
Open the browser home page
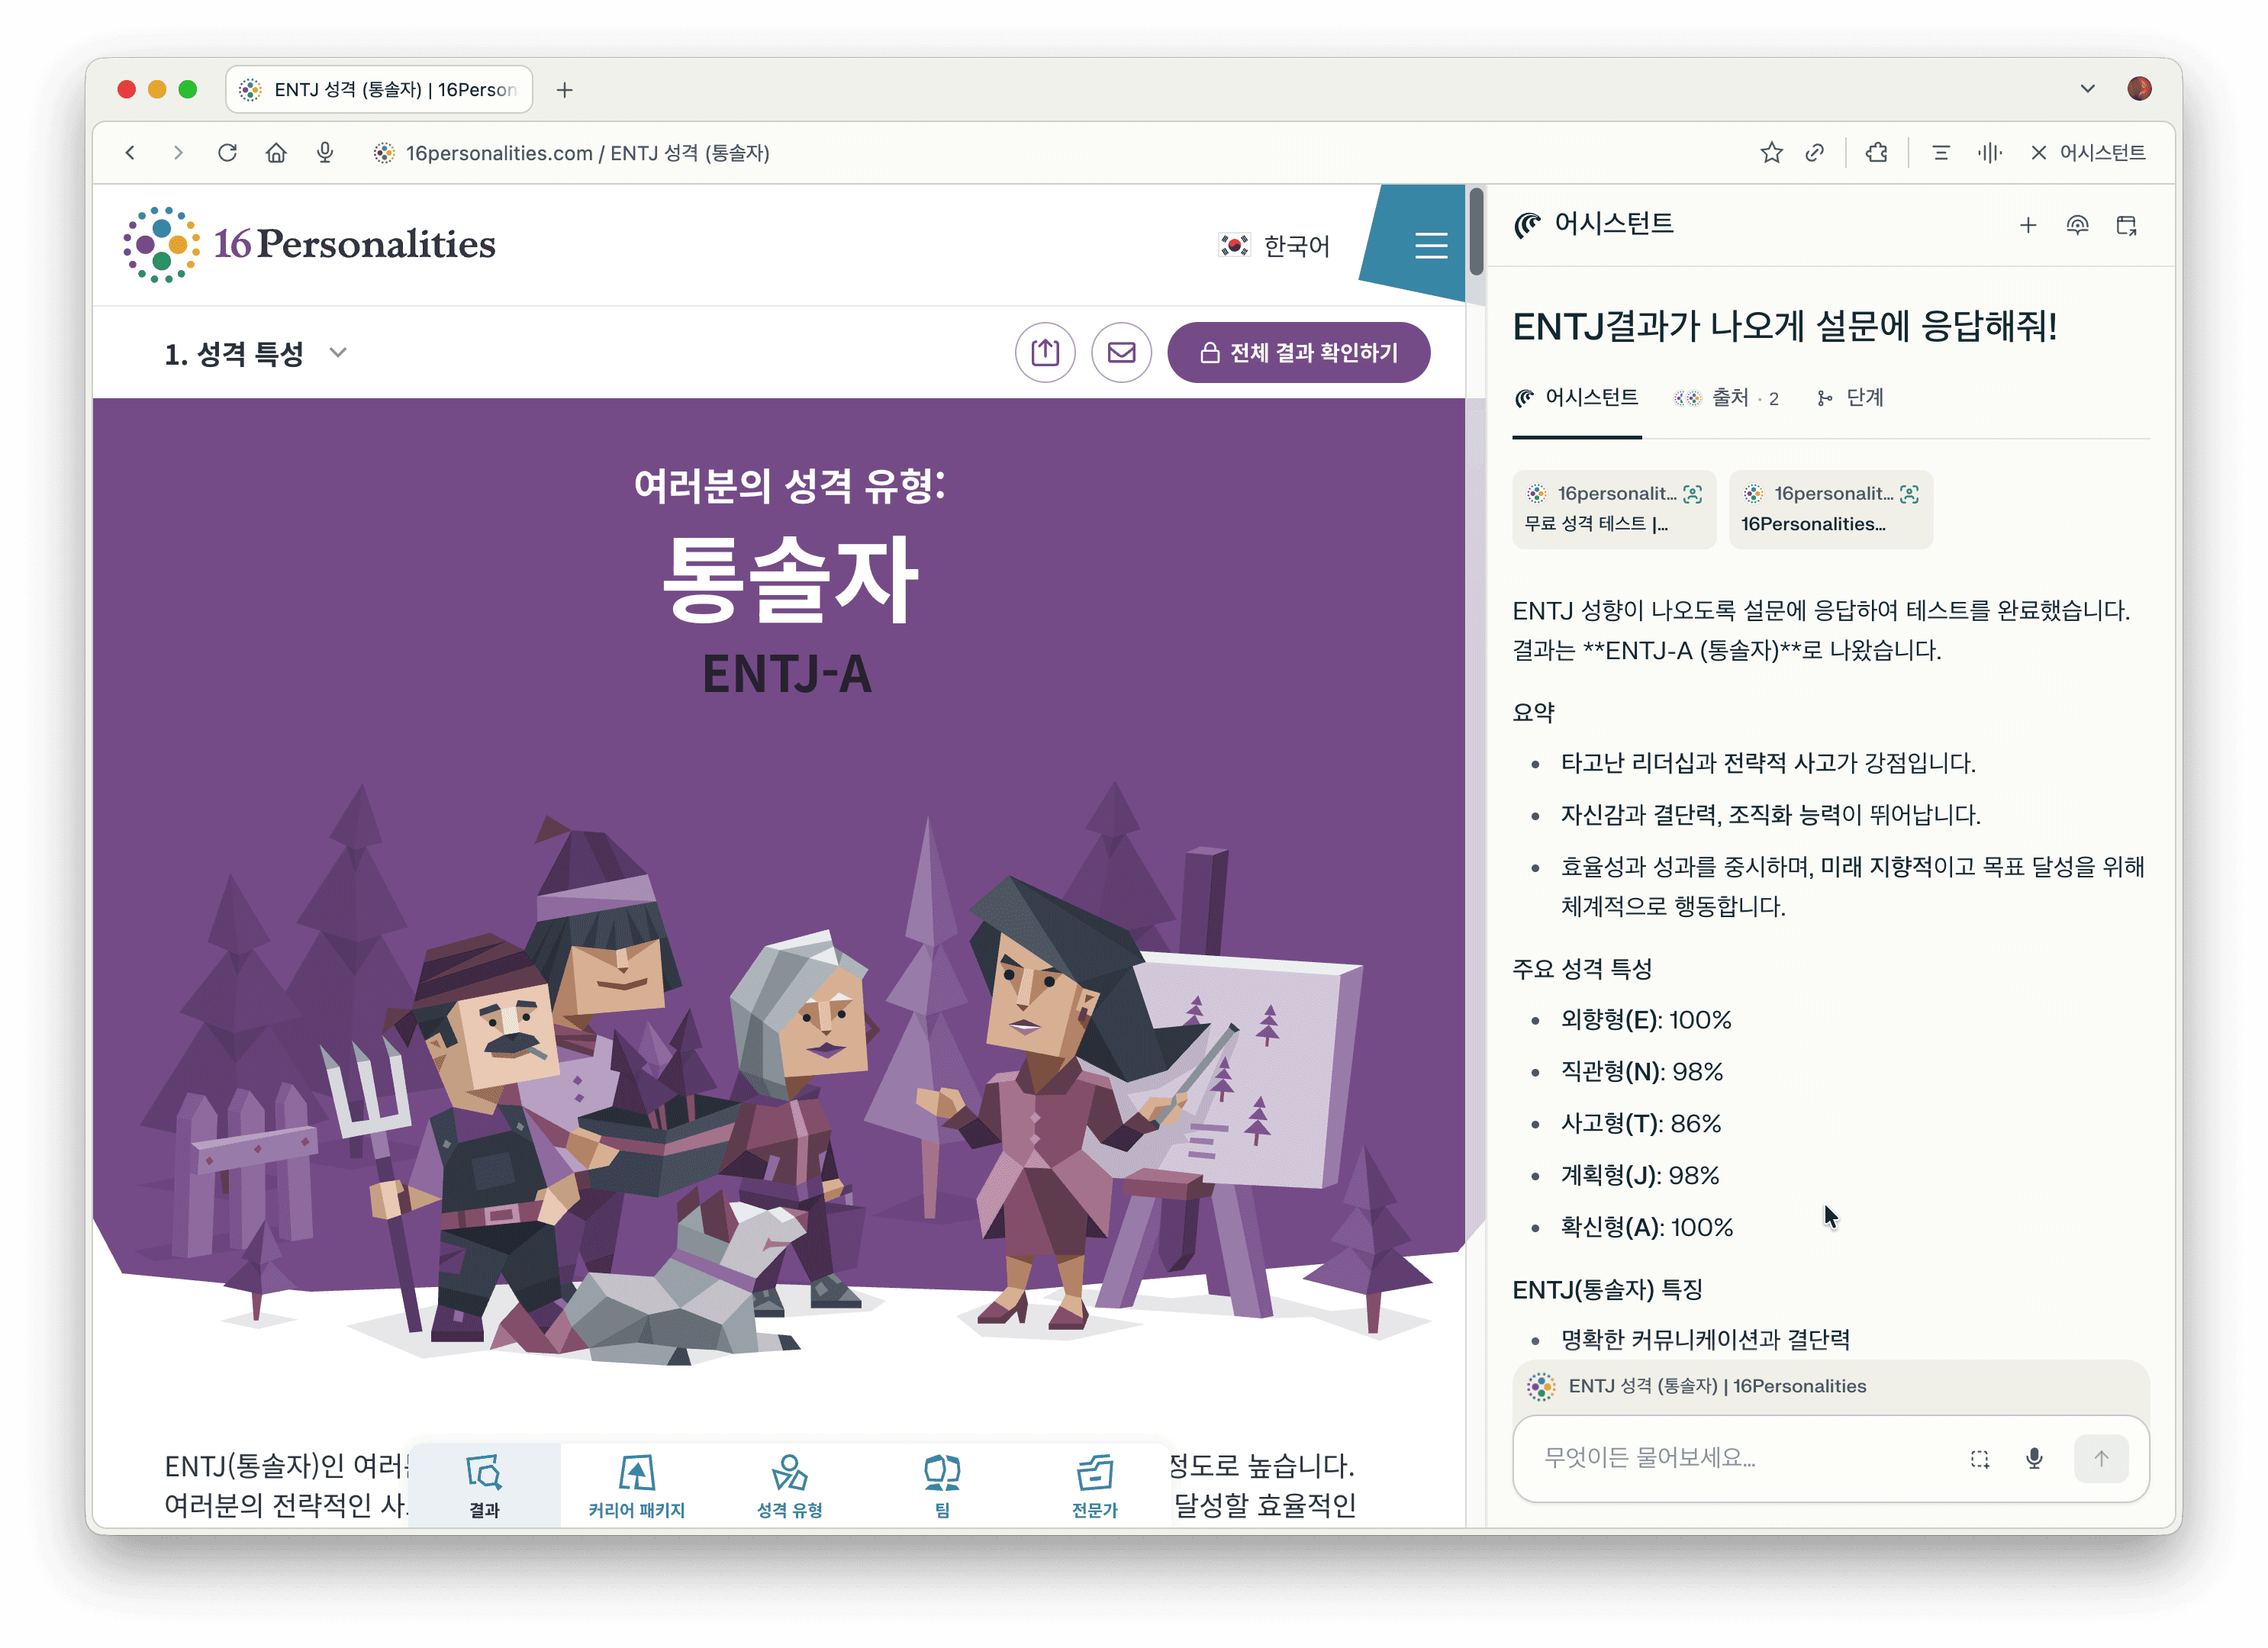pos(276,152)
